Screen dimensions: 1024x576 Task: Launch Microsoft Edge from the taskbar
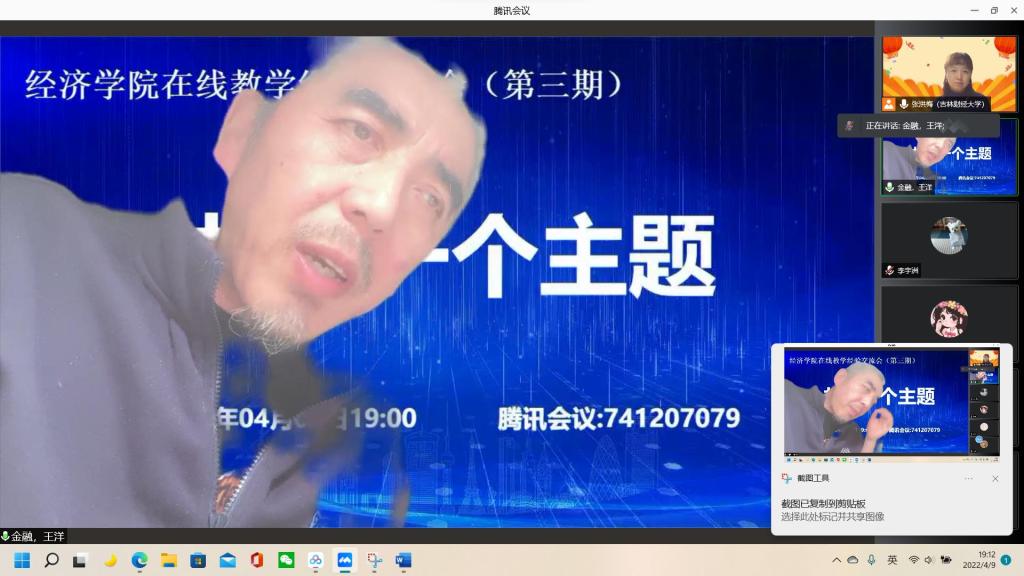(x=139, y=560)
